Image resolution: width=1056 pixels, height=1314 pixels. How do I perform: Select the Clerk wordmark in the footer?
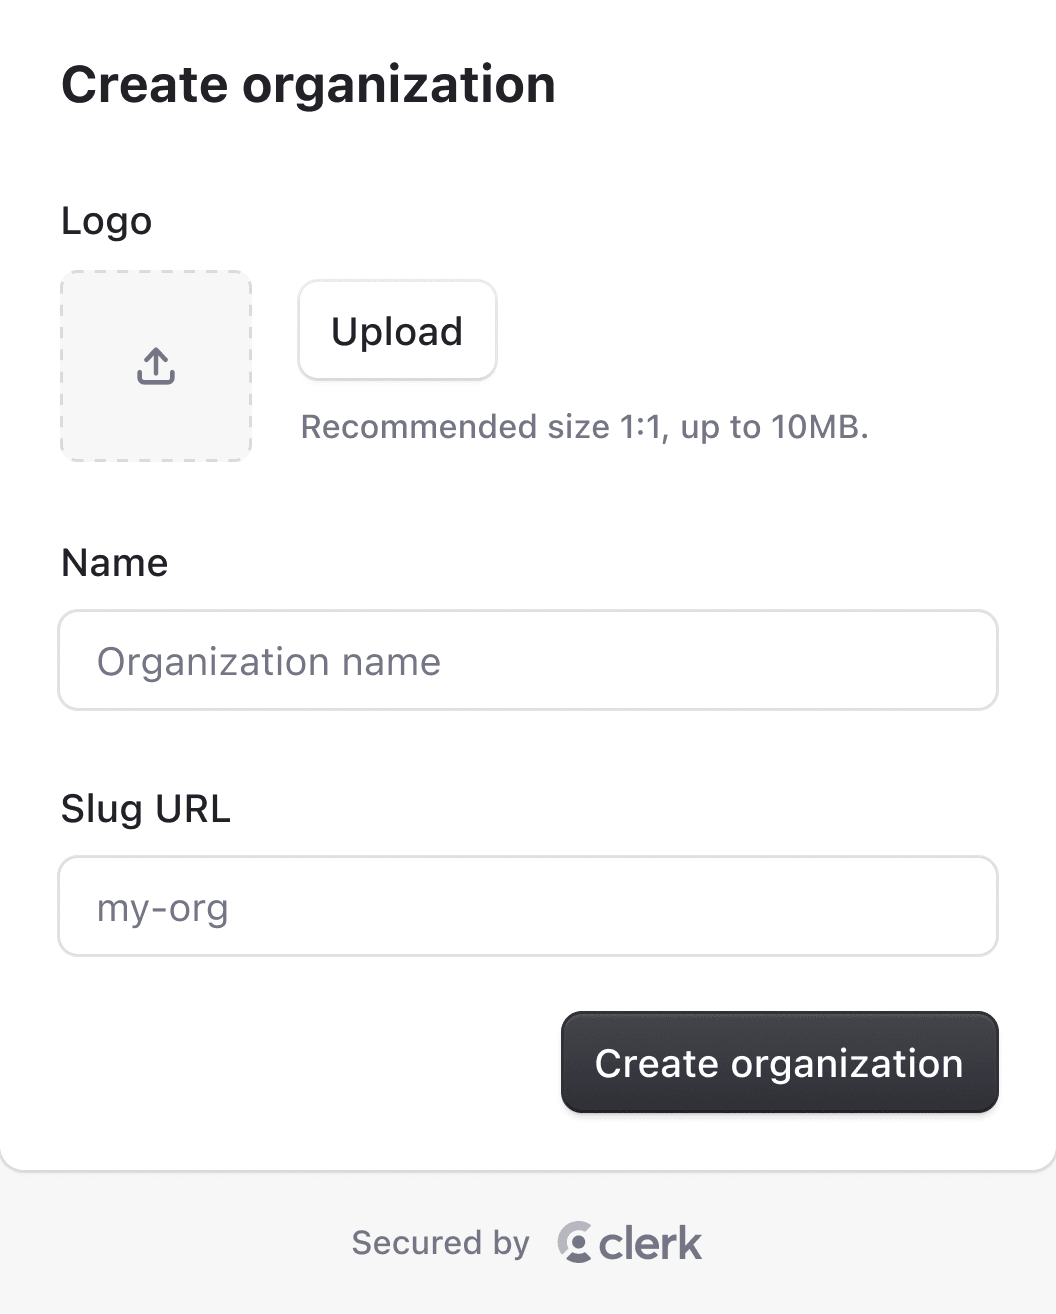649,1242
